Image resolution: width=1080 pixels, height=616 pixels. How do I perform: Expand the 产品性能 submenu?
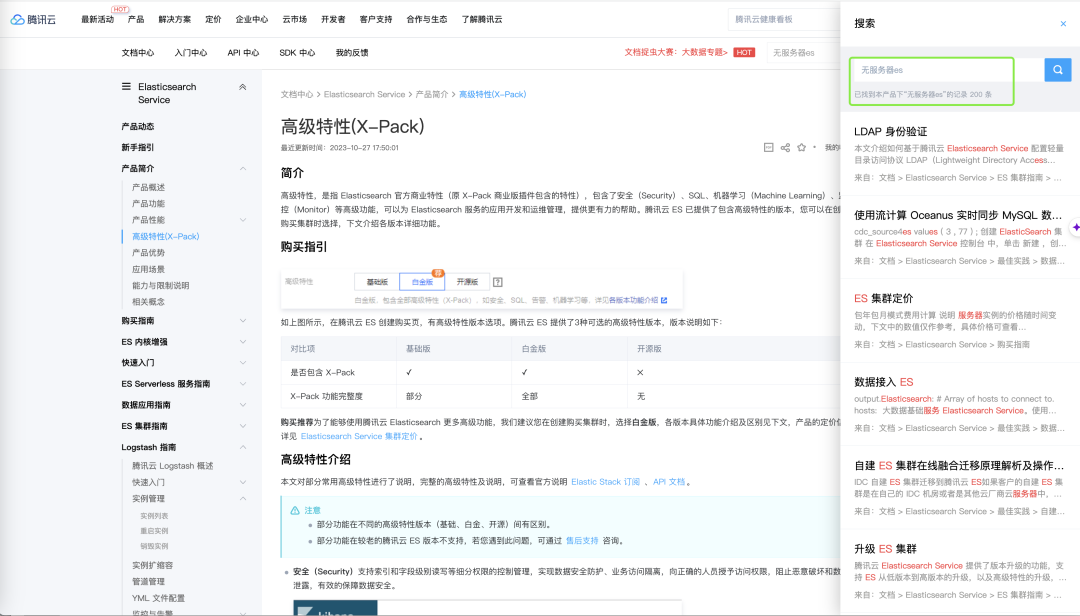coord(243,220)
